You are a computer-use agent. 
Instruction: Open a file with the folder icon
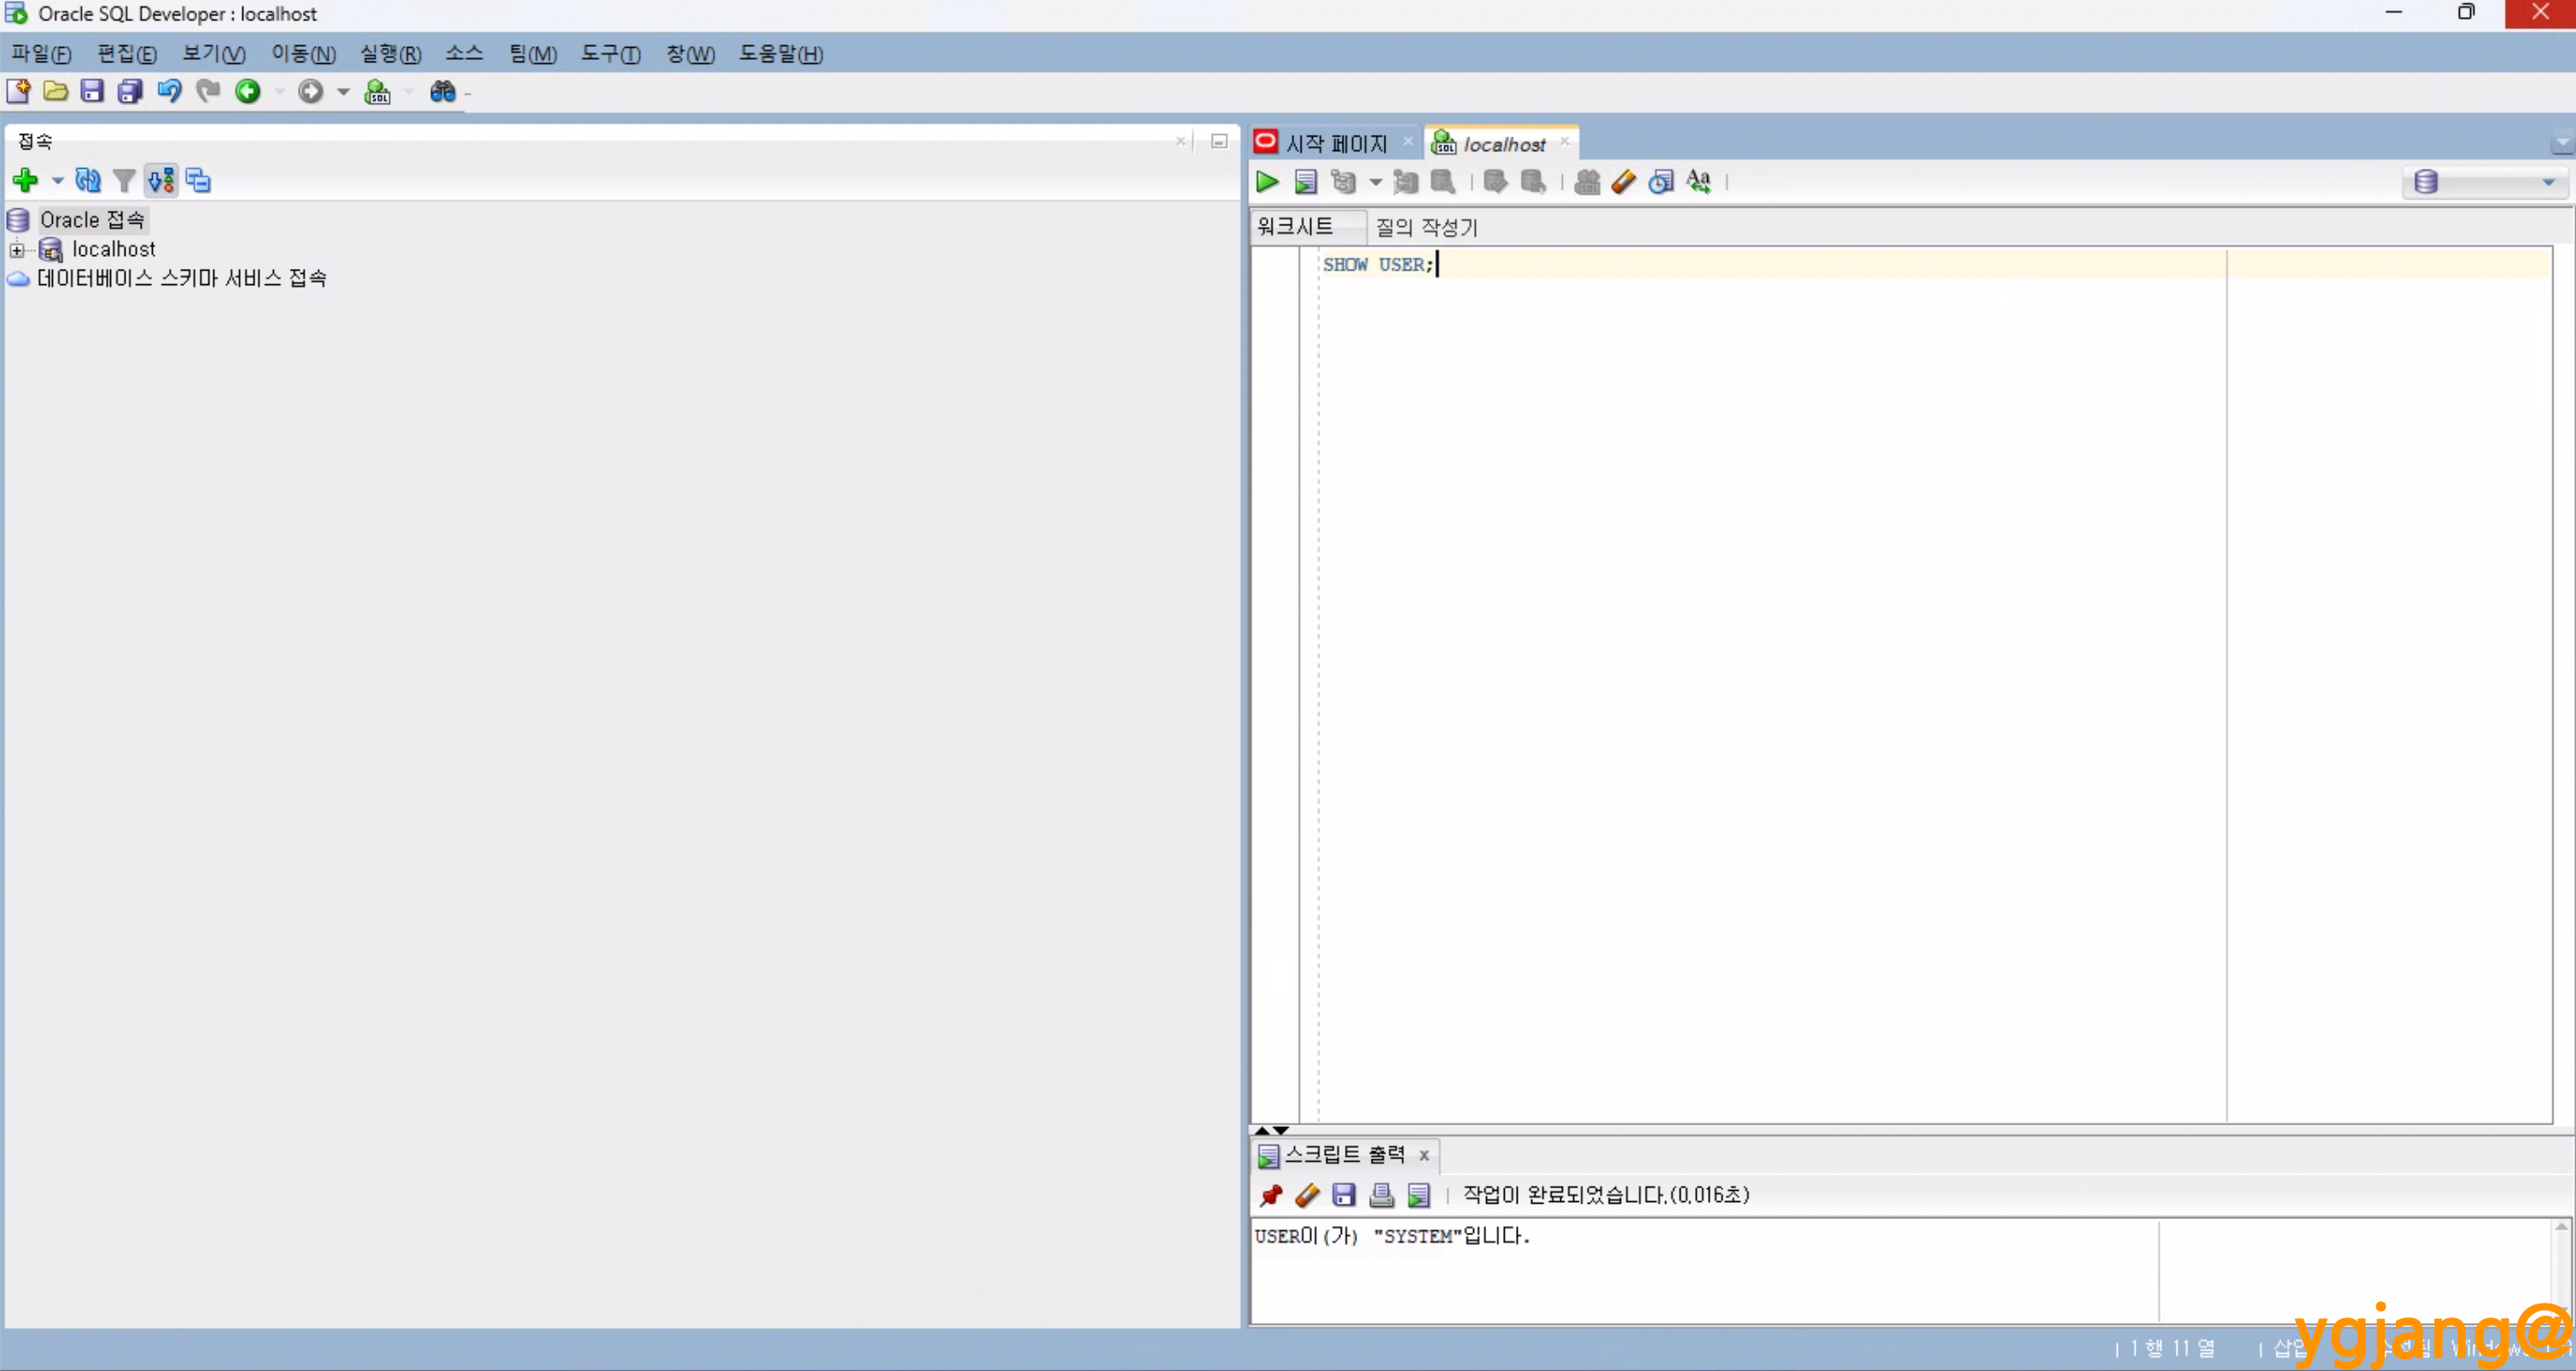[56, 91]
